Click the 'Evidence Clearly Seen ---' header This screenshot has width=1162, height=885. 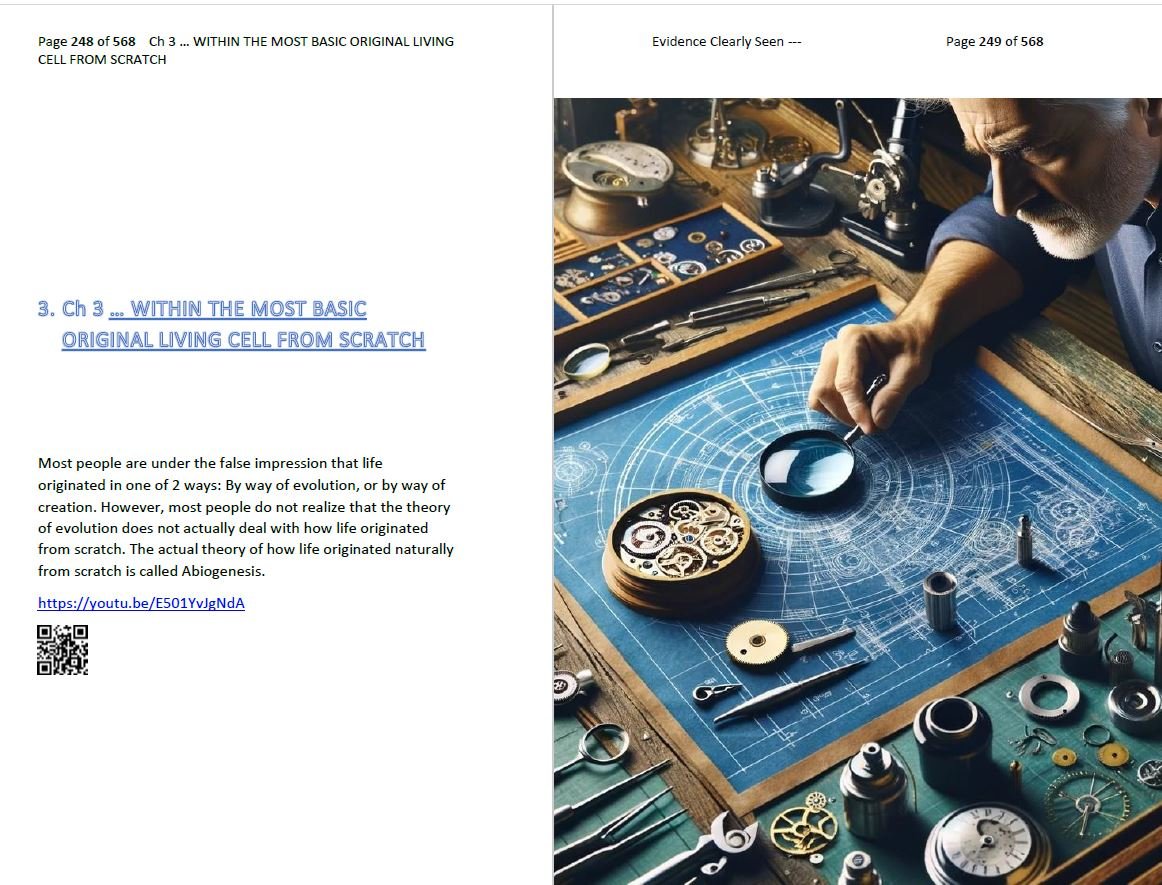click(726, 42)
